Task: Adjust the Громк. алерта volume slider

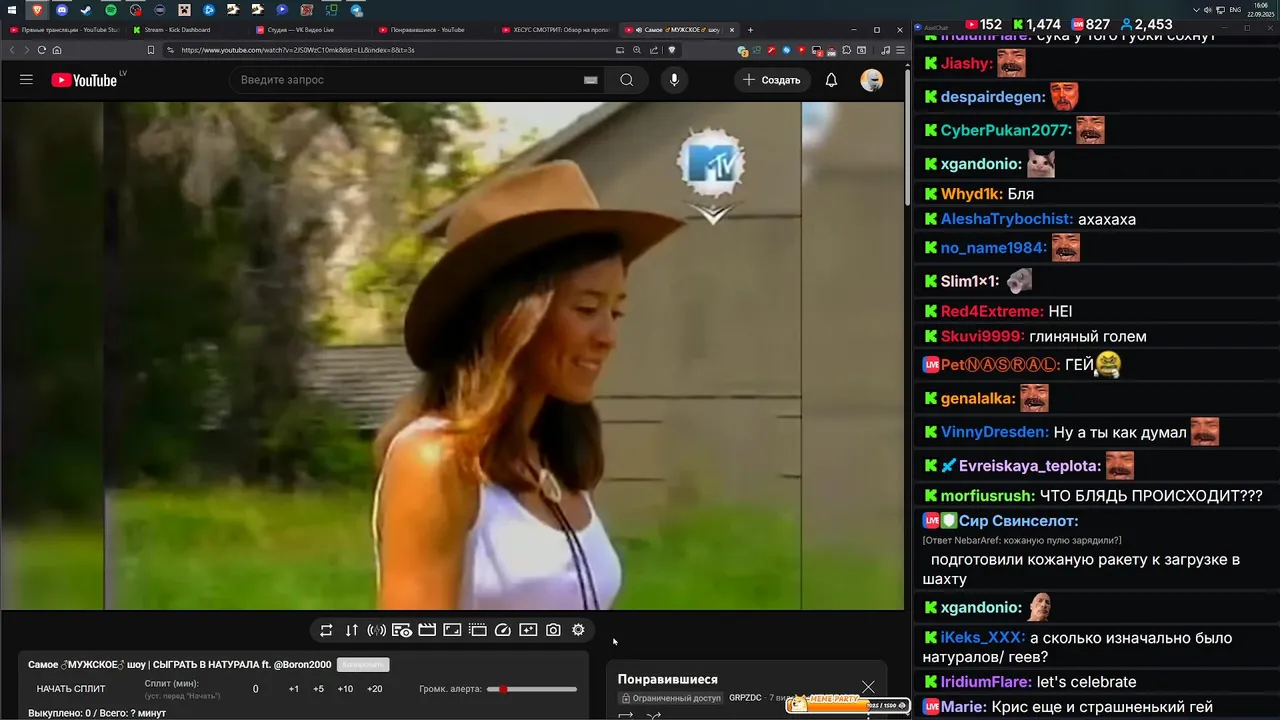Action: coord(532,689)
